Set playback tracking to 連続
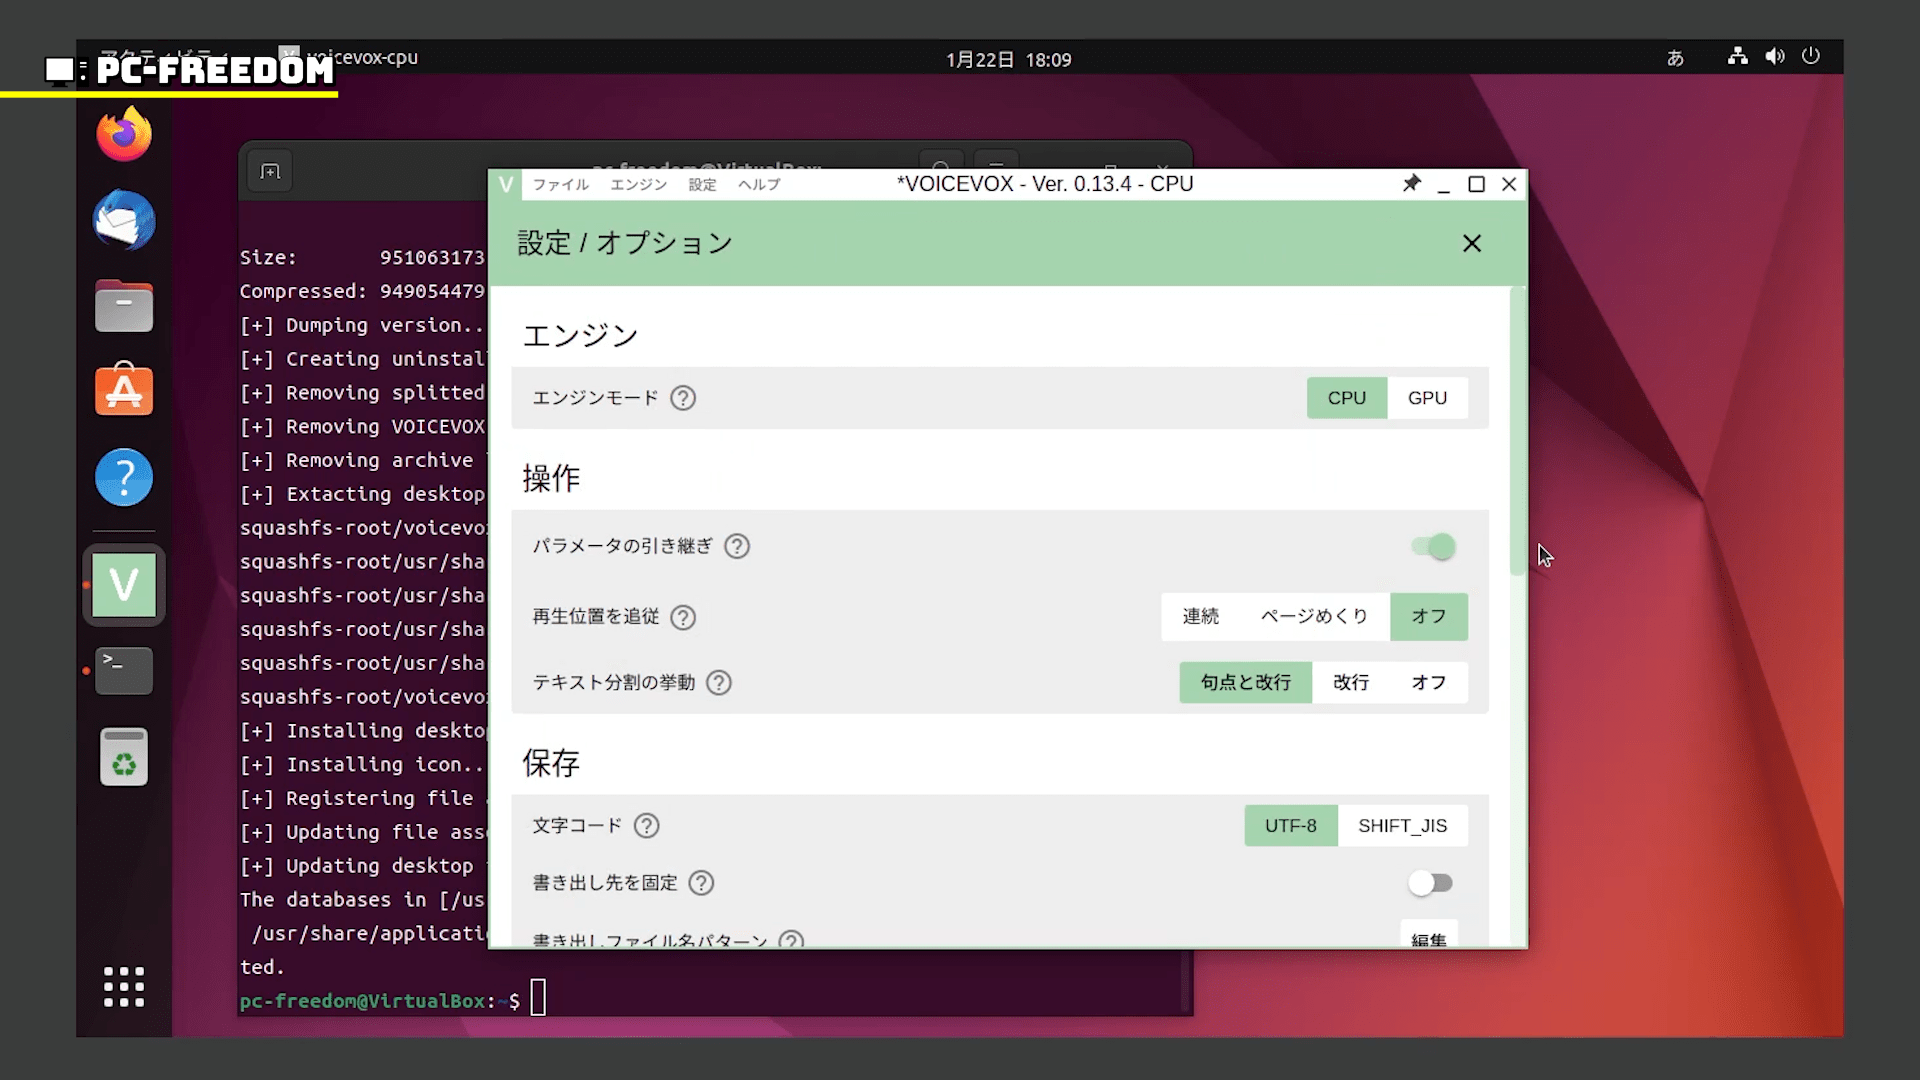The height and width of the screenshot is (1080, 1920). 1200,617
